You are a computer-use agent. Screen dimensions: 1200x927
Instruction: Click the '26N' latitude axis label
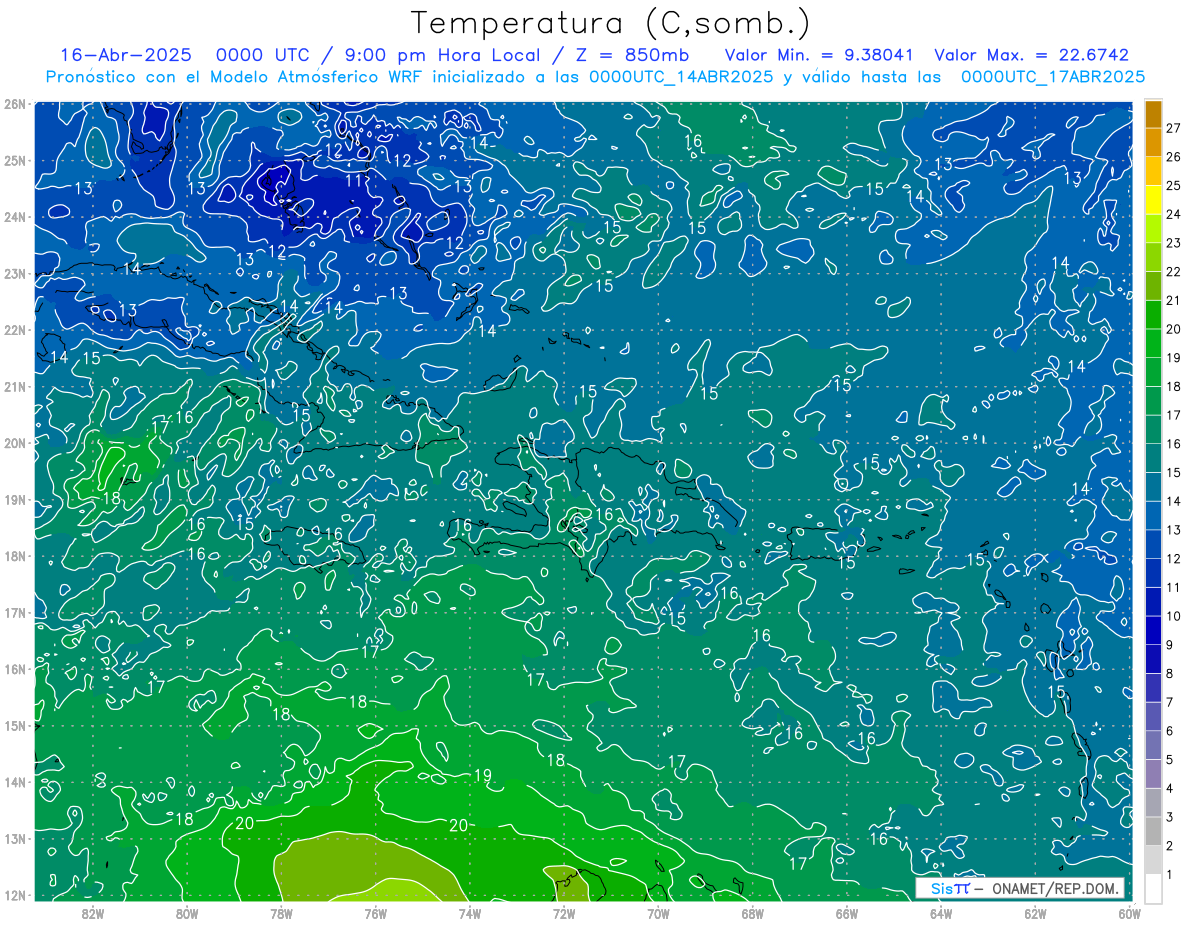[x=14, y=104]
